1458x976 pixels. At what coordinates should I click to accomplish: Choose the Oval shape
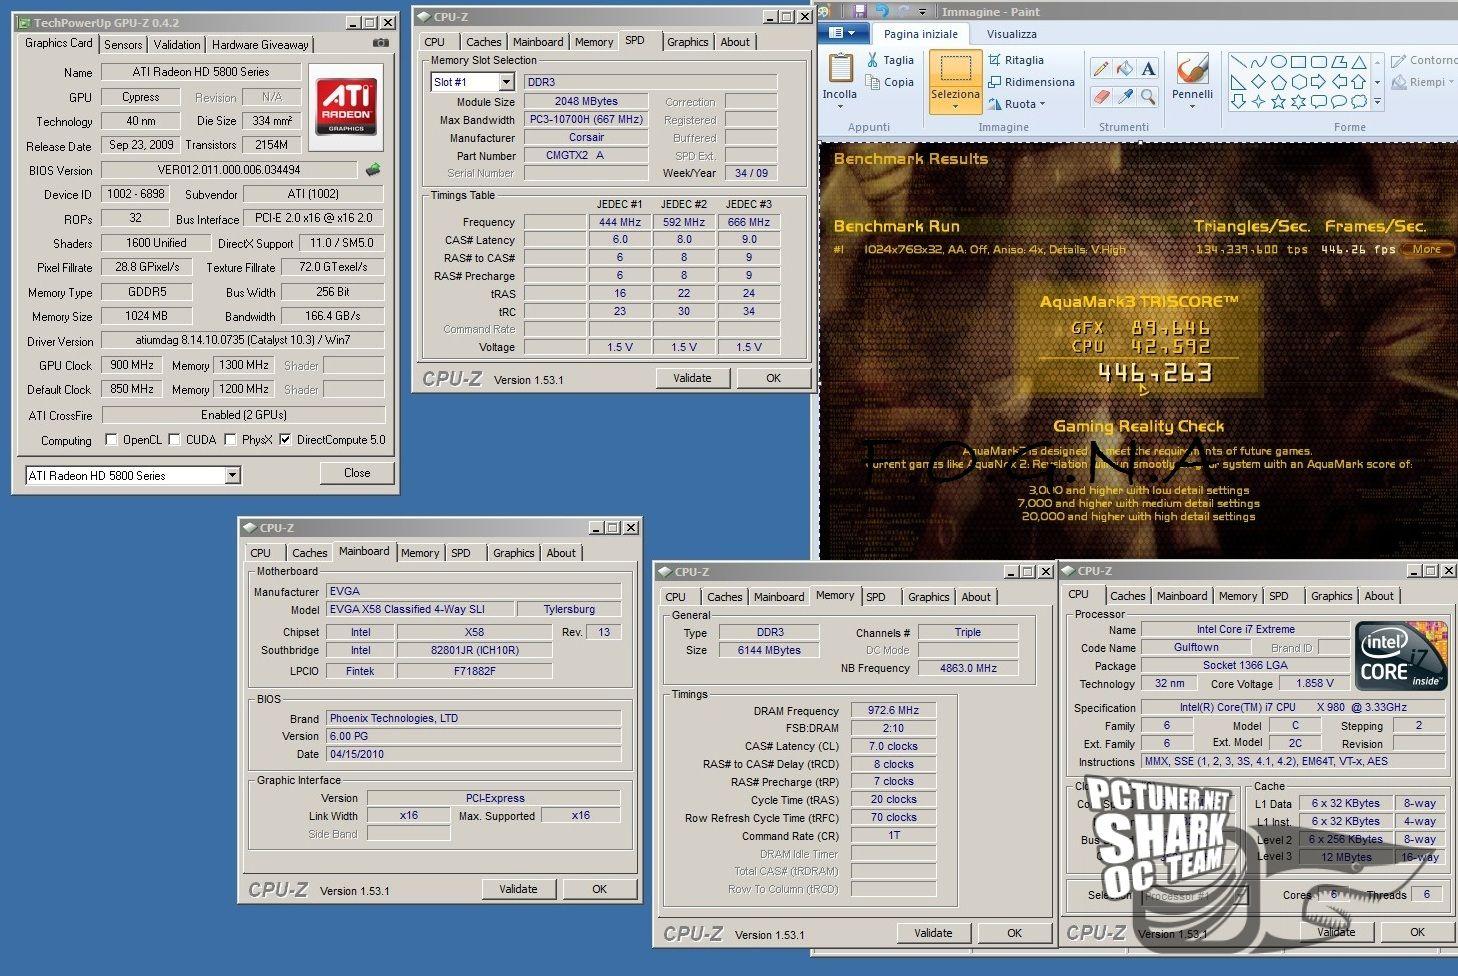click(x=1278, y=62)
